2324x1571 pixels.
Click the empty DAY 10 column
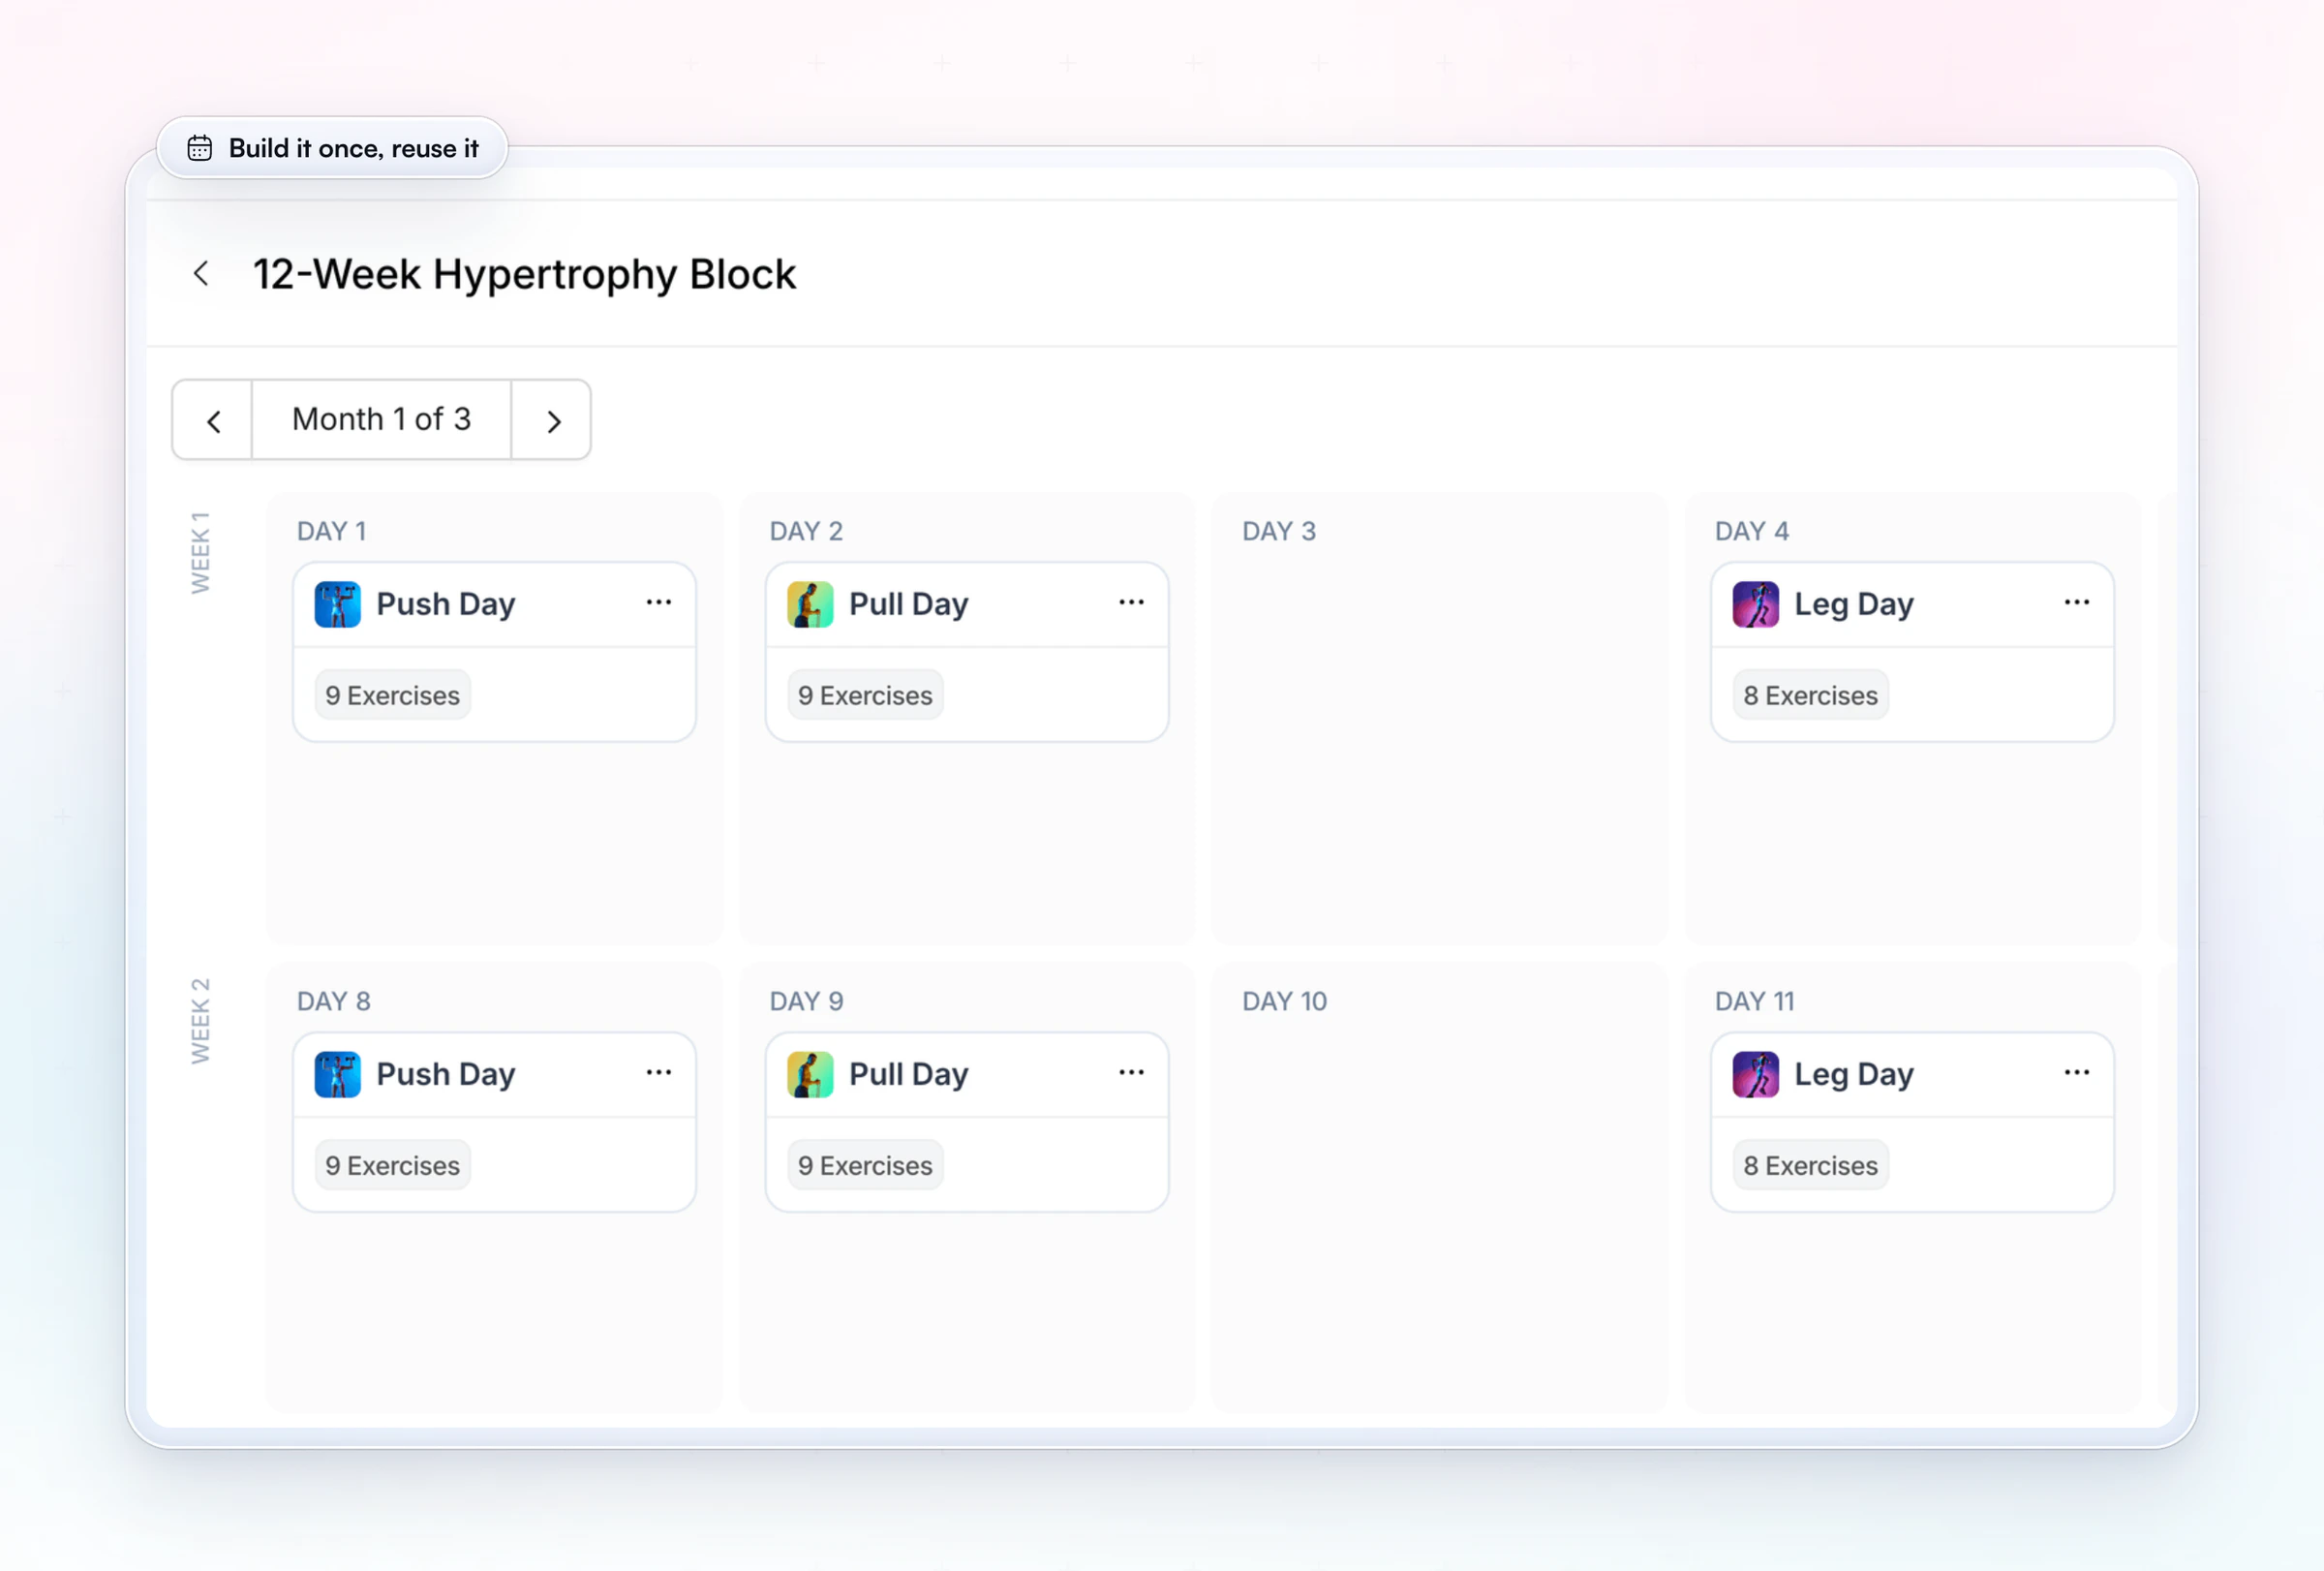[x=1440, y=1188]
